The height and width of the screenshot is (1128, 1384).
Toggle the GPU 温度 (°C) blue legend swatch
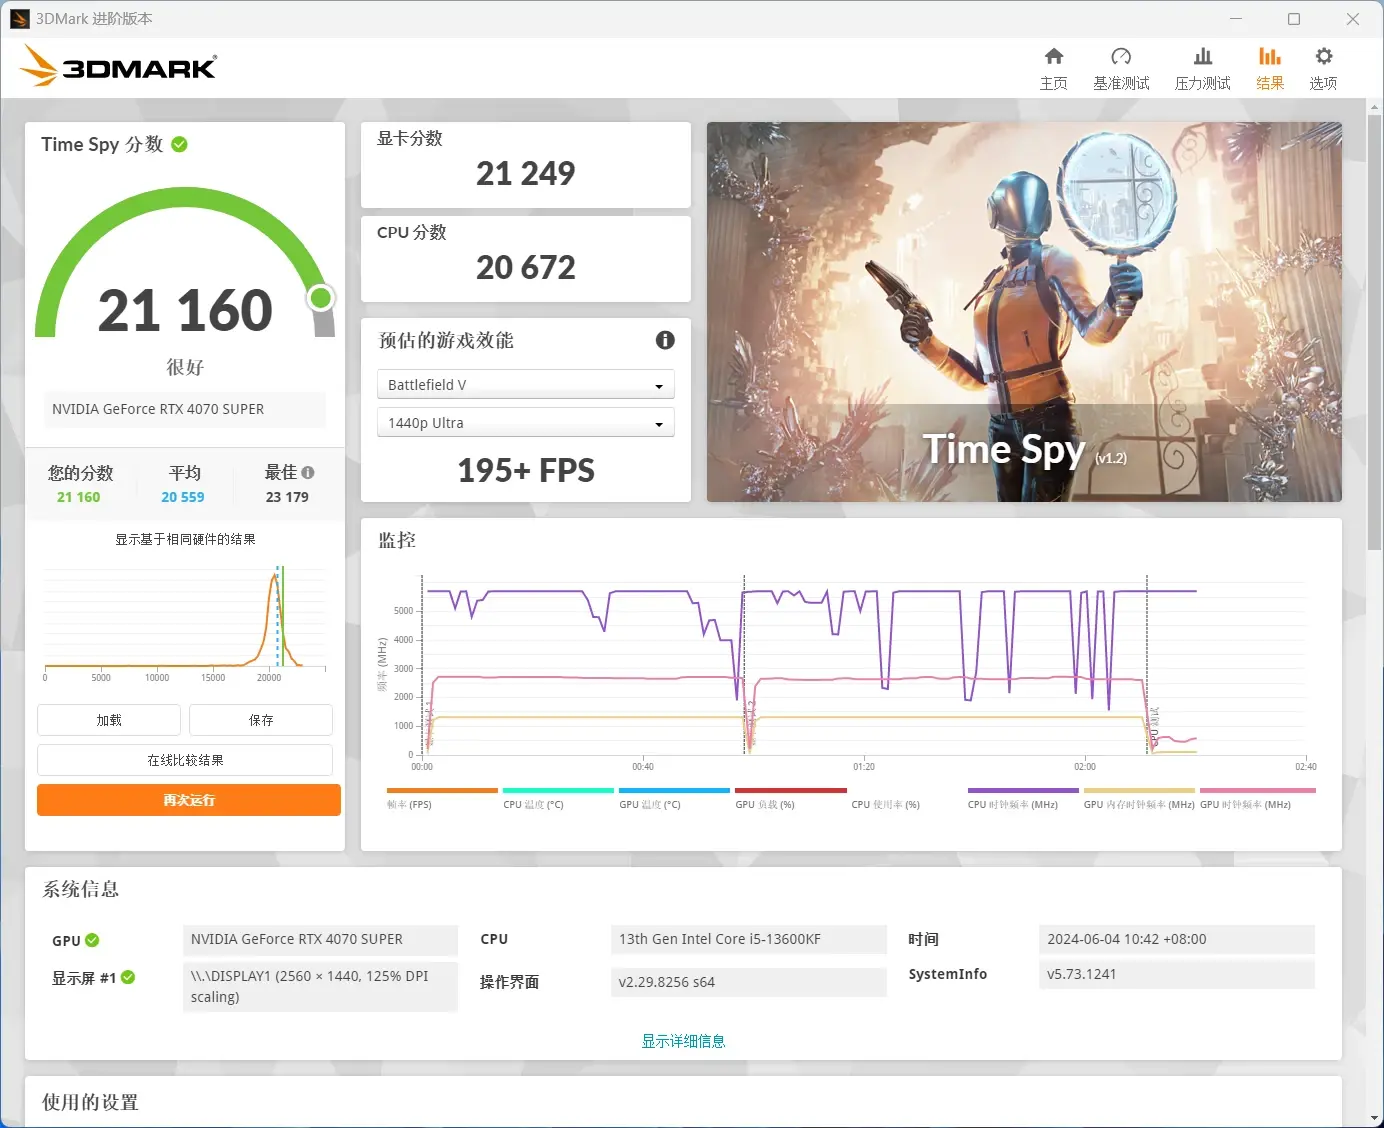tap(674, 790)
